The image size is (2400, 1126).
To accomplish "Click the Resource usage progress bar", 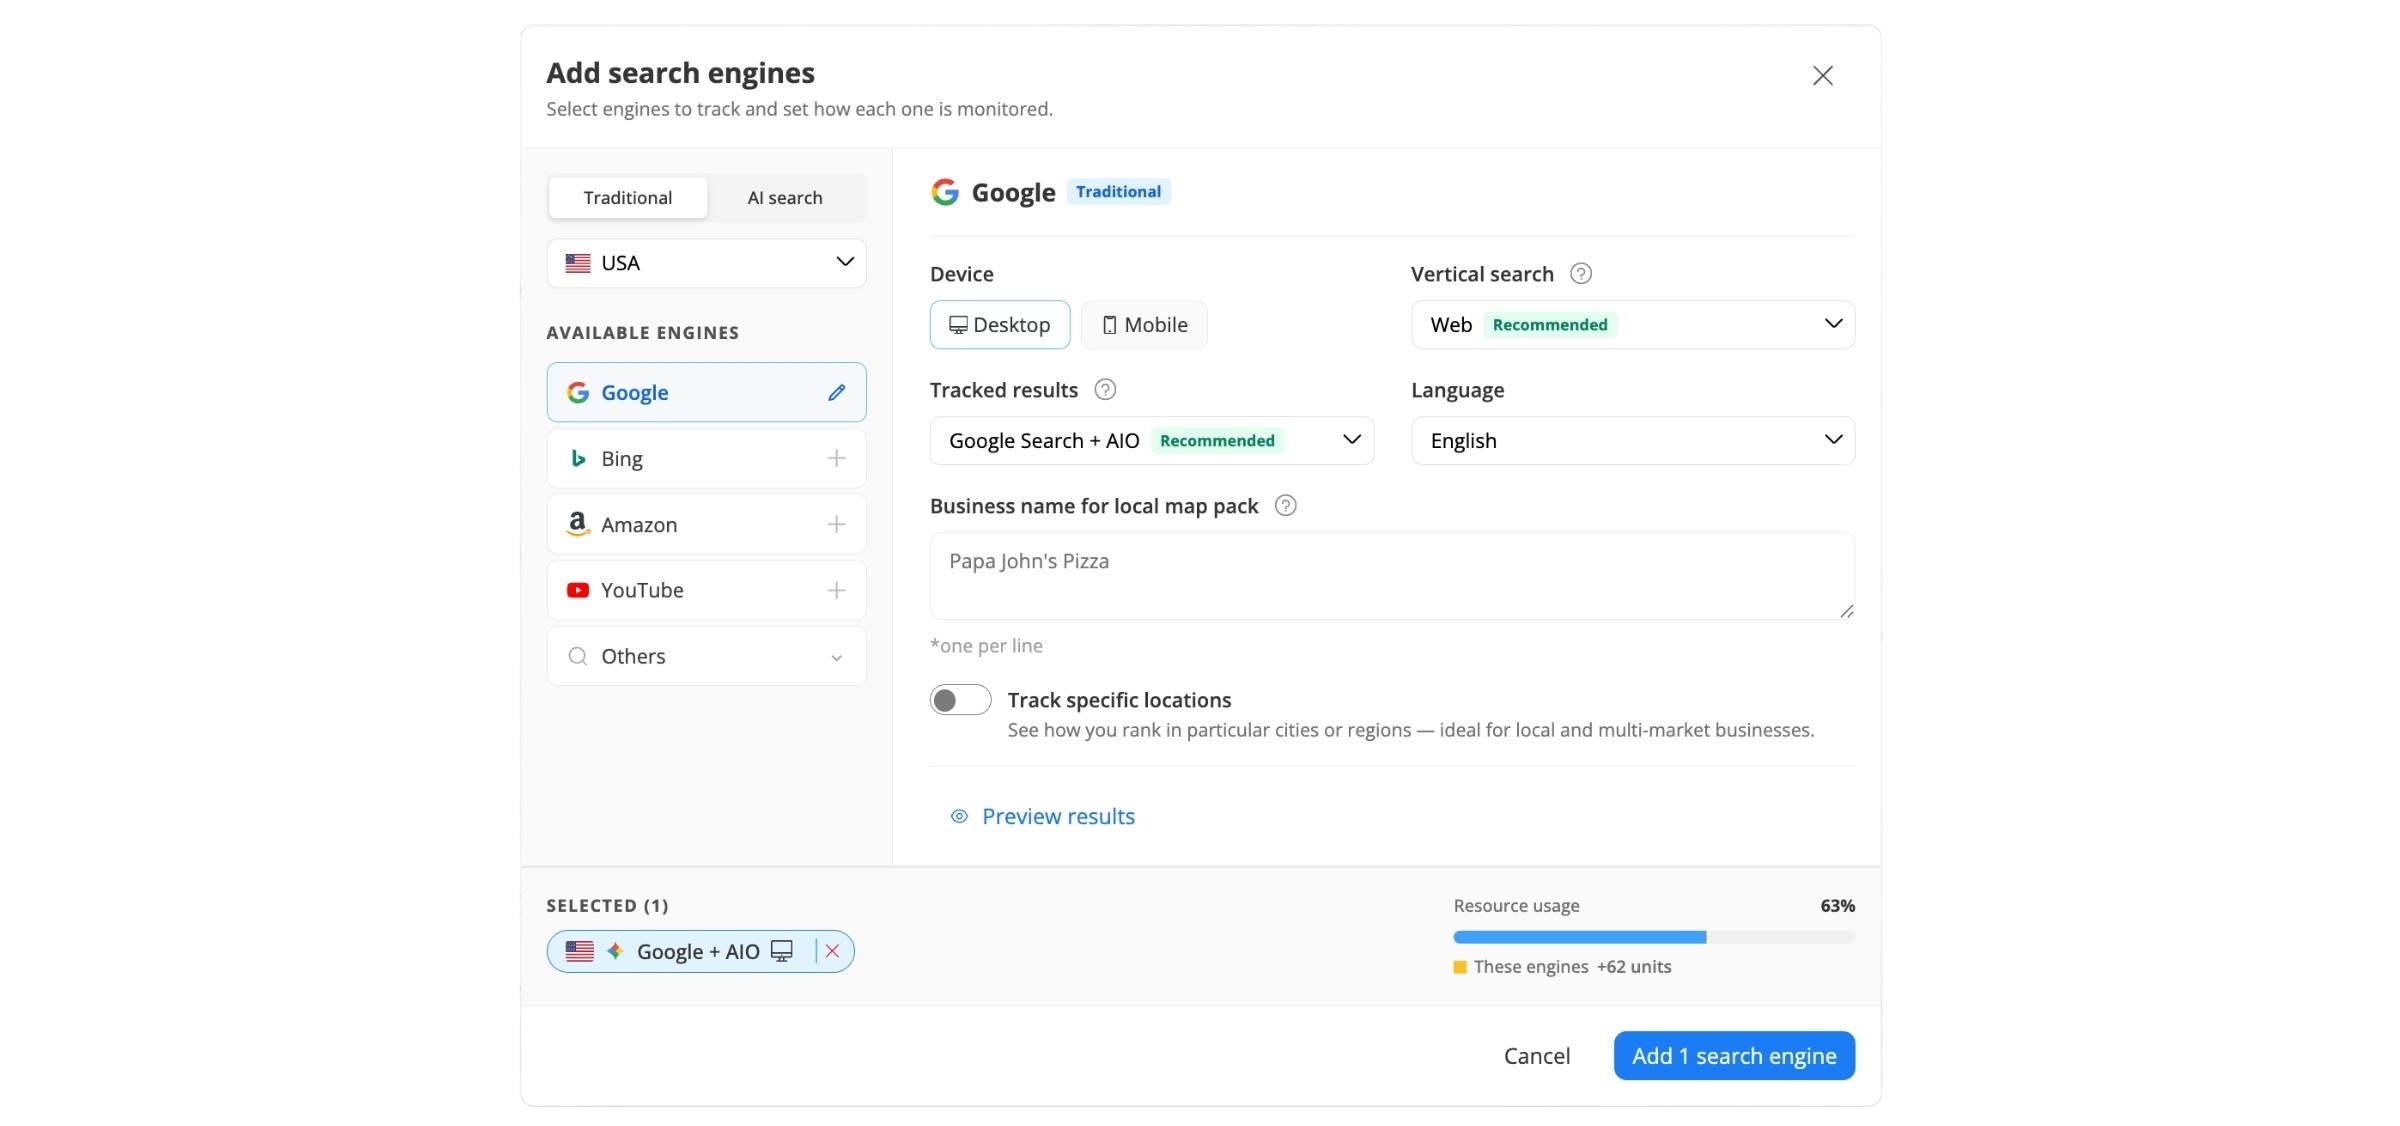I will [x=1654, y=937].
